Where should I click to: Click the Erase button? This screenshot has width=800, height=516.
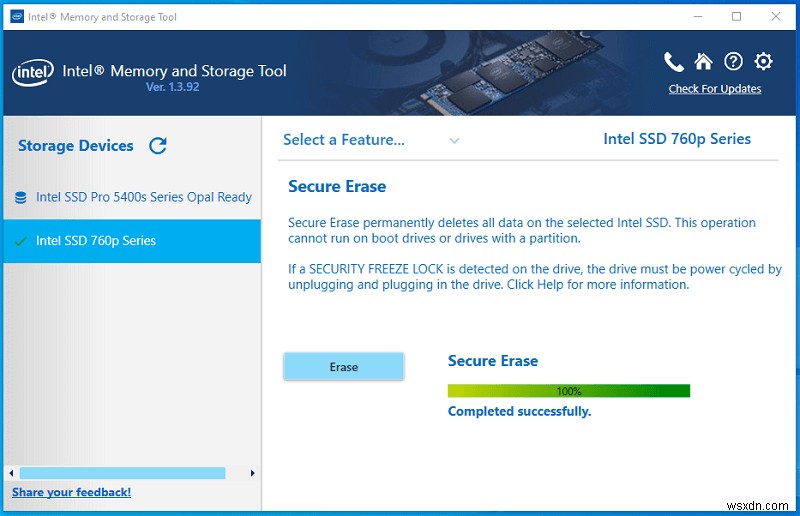[x=343, y=366]
